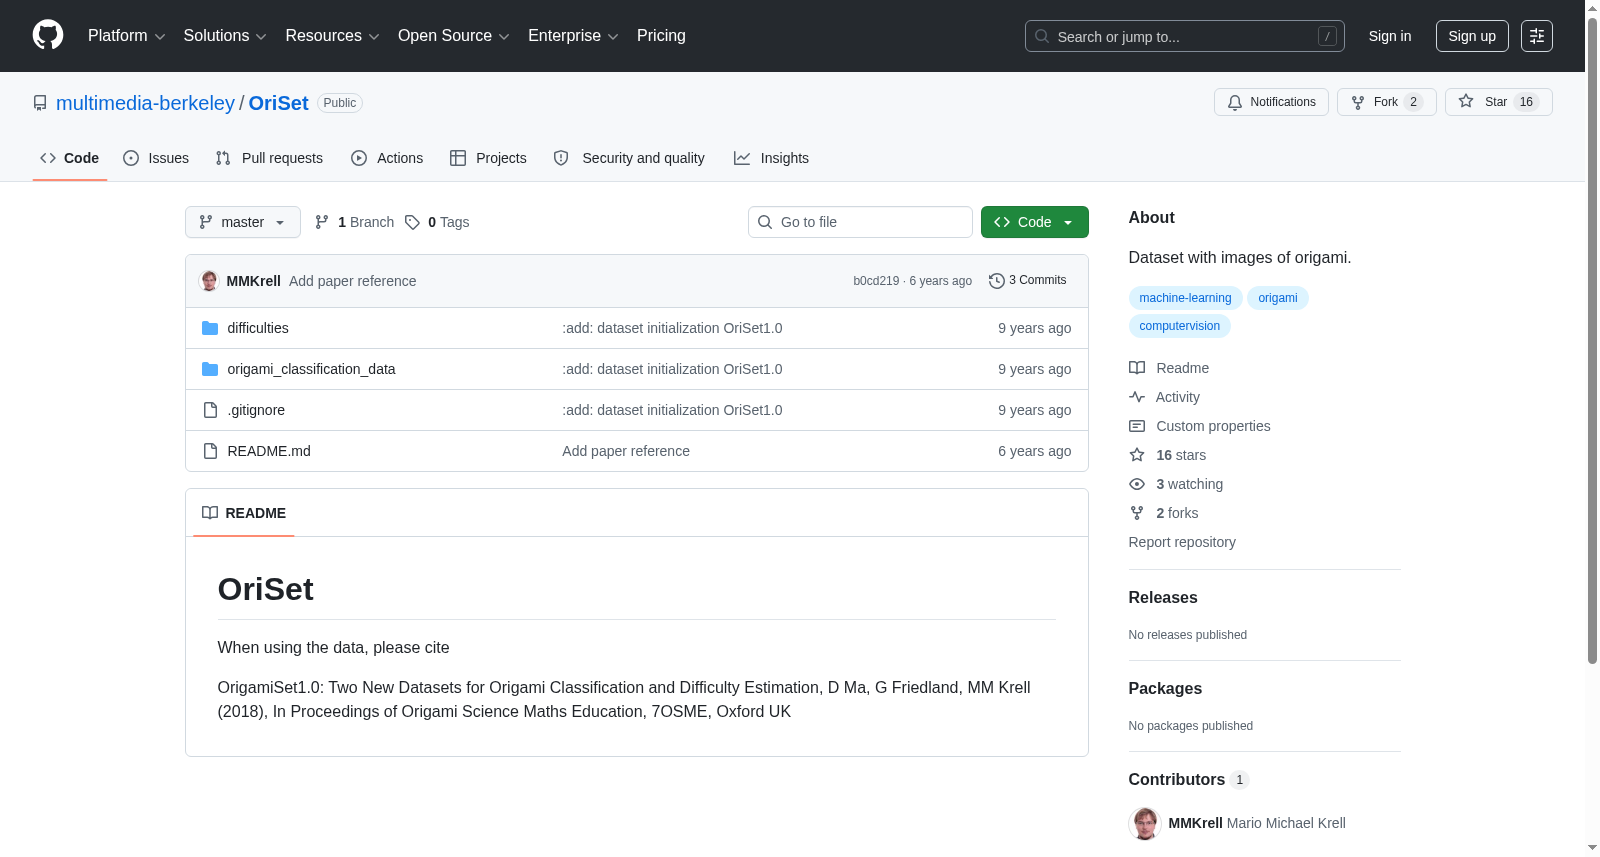Click the Releases heading link
This screenshot has height=857, width=1600.
tap(1163, 597)
